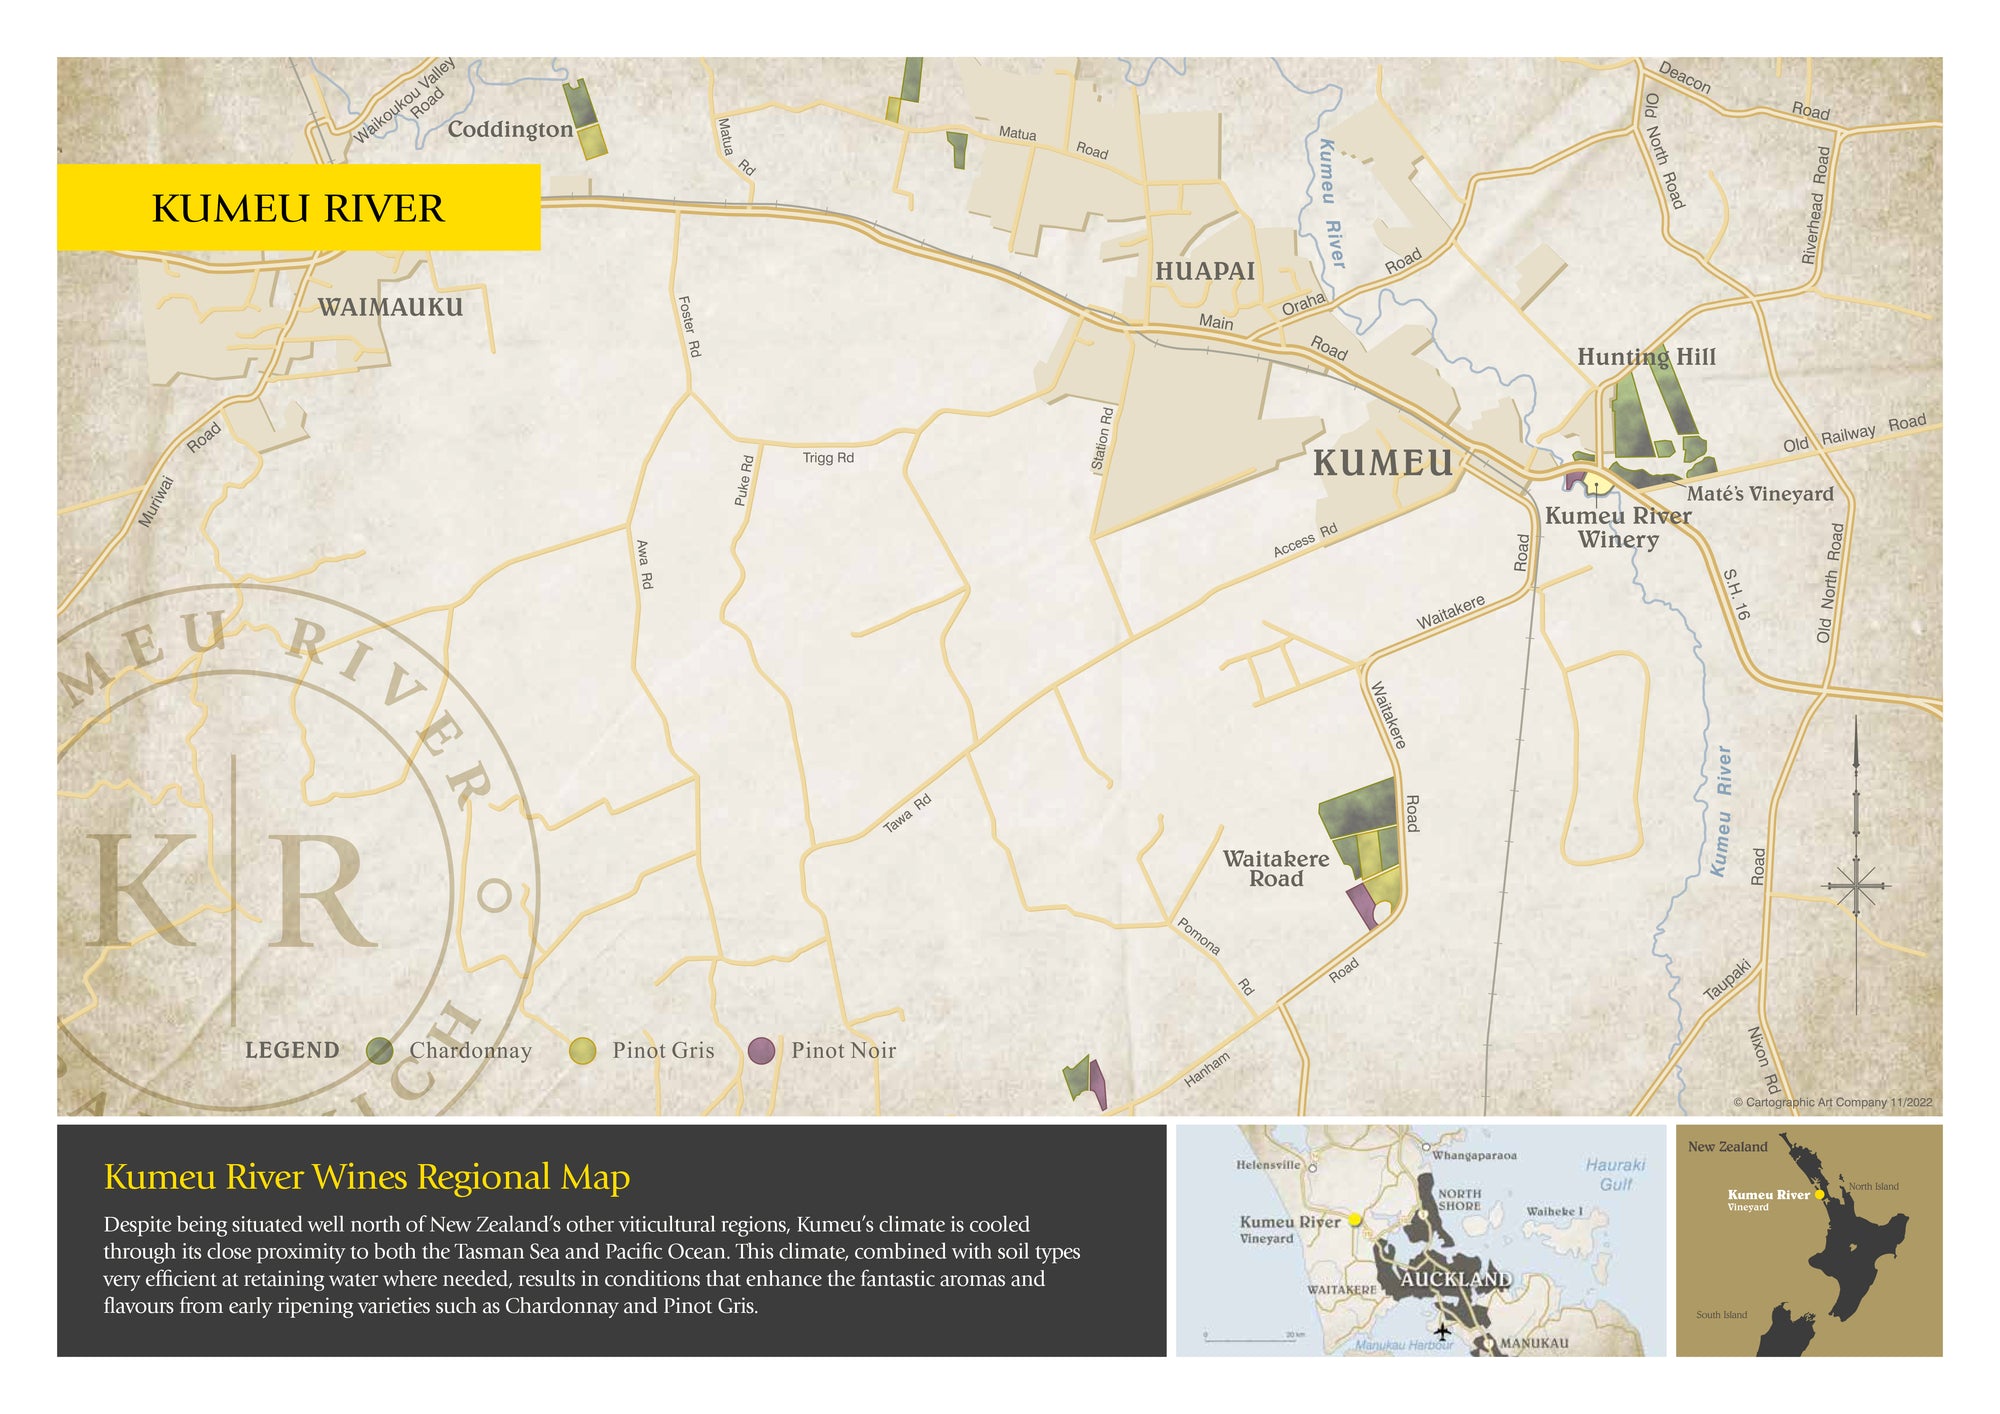Viewport: 2000px width, 1414px height.
Task: Click the 'Puke Rd' road label
Action: 744,481
